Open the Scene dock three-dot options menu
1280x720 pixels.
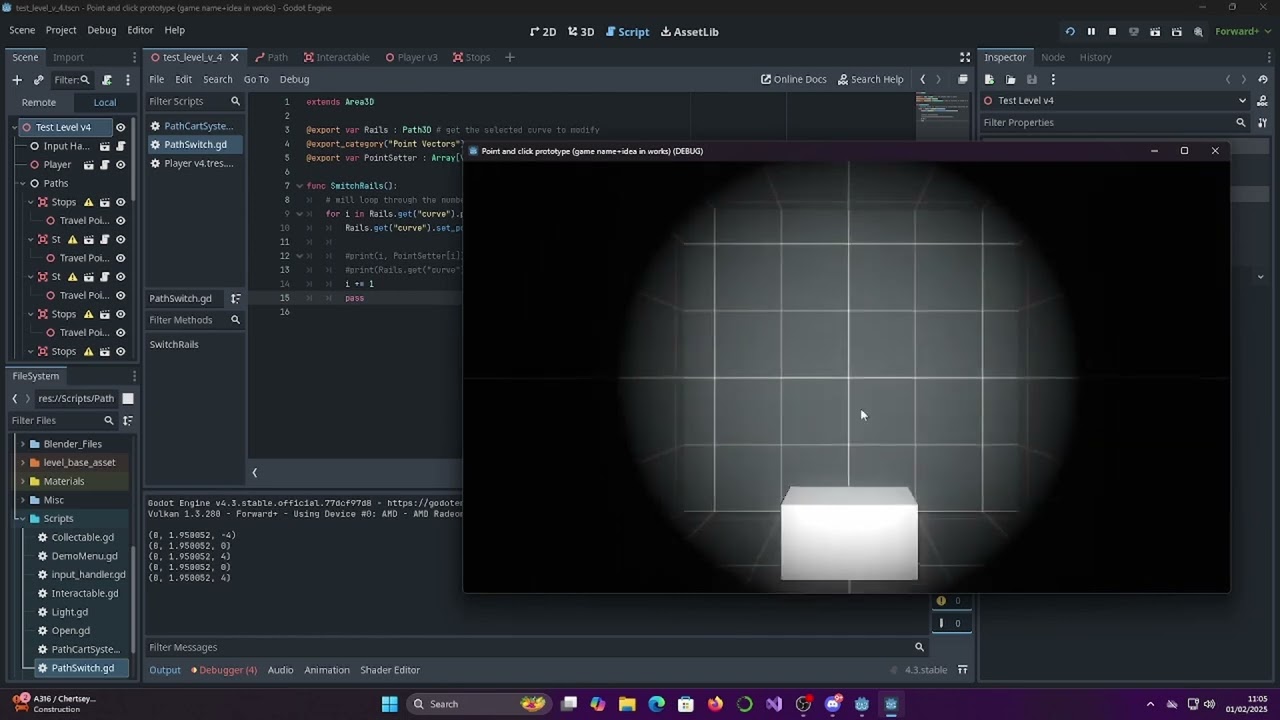(128, 80)
